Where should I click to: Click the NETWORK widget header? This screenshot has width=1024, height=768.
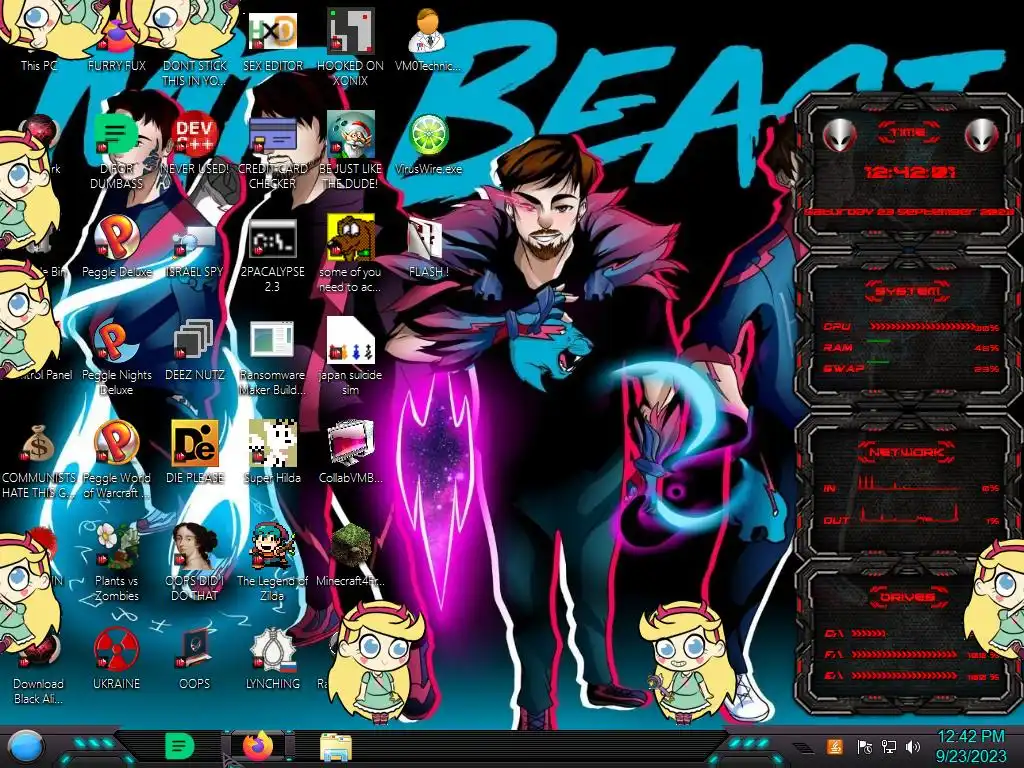point(907,452)
